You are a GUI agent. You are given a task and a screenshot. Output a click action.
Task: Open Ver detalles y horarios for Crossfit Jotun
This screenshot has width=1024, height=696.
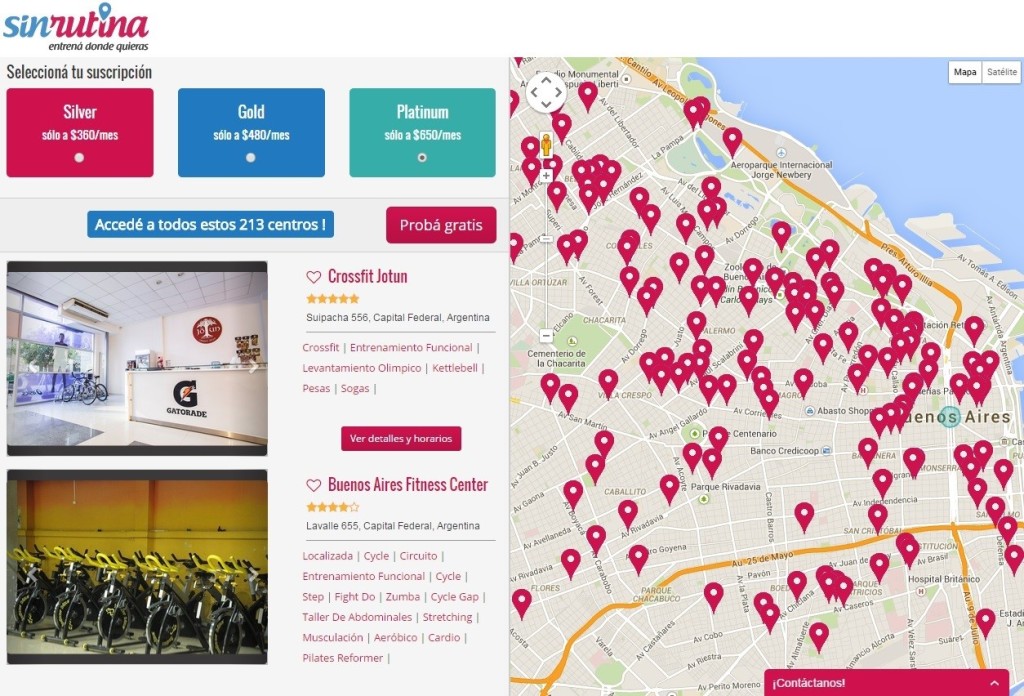pyautogui.click(x=401, y=439)
